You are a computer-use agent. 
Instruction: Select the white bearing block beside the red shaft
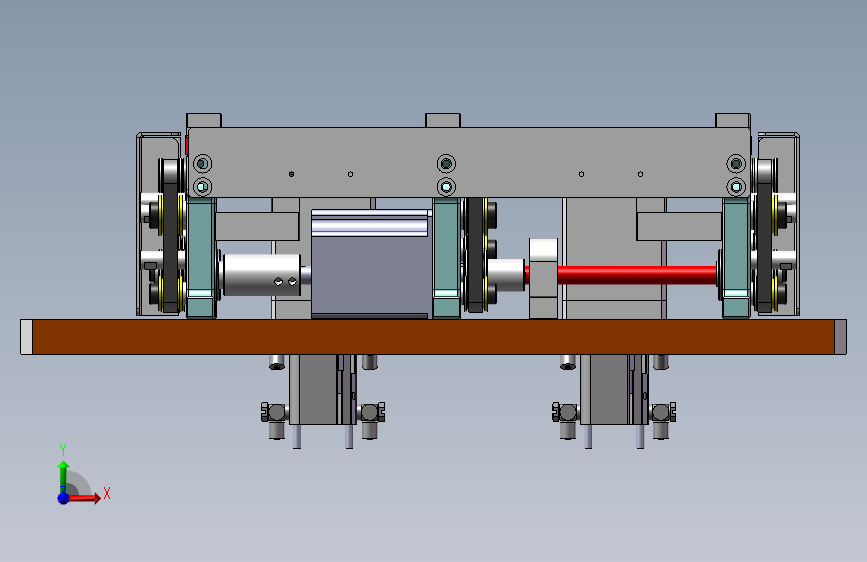click(543, 278)
